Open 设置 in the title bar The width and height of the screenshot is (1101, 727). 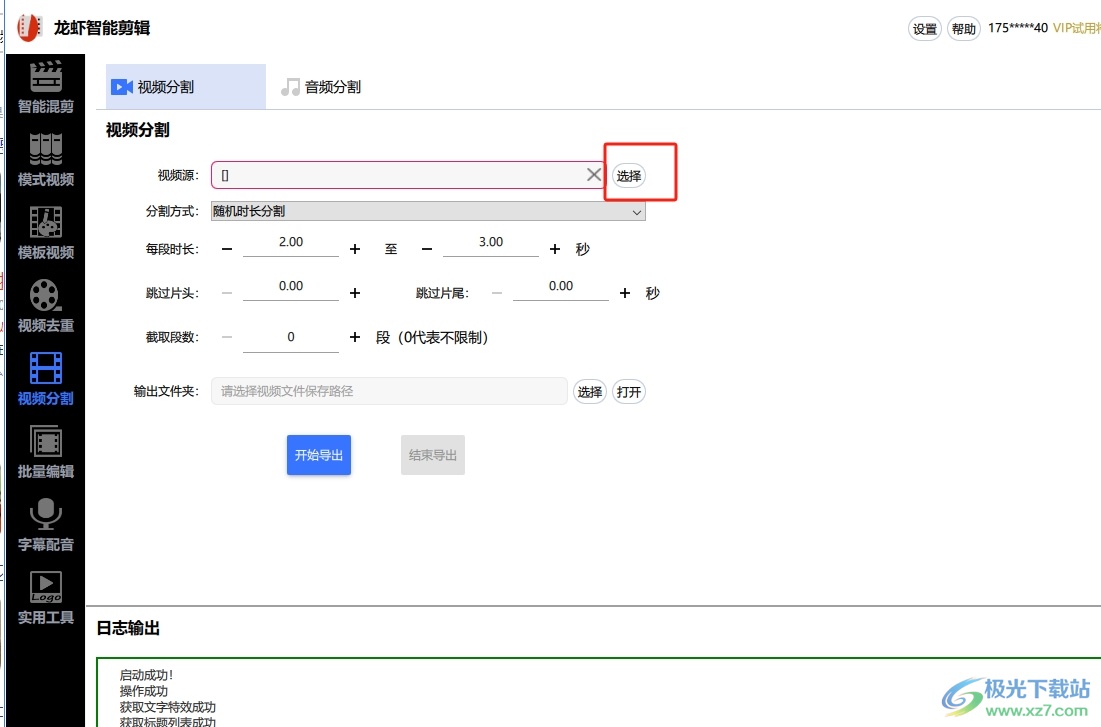point(925,29)
